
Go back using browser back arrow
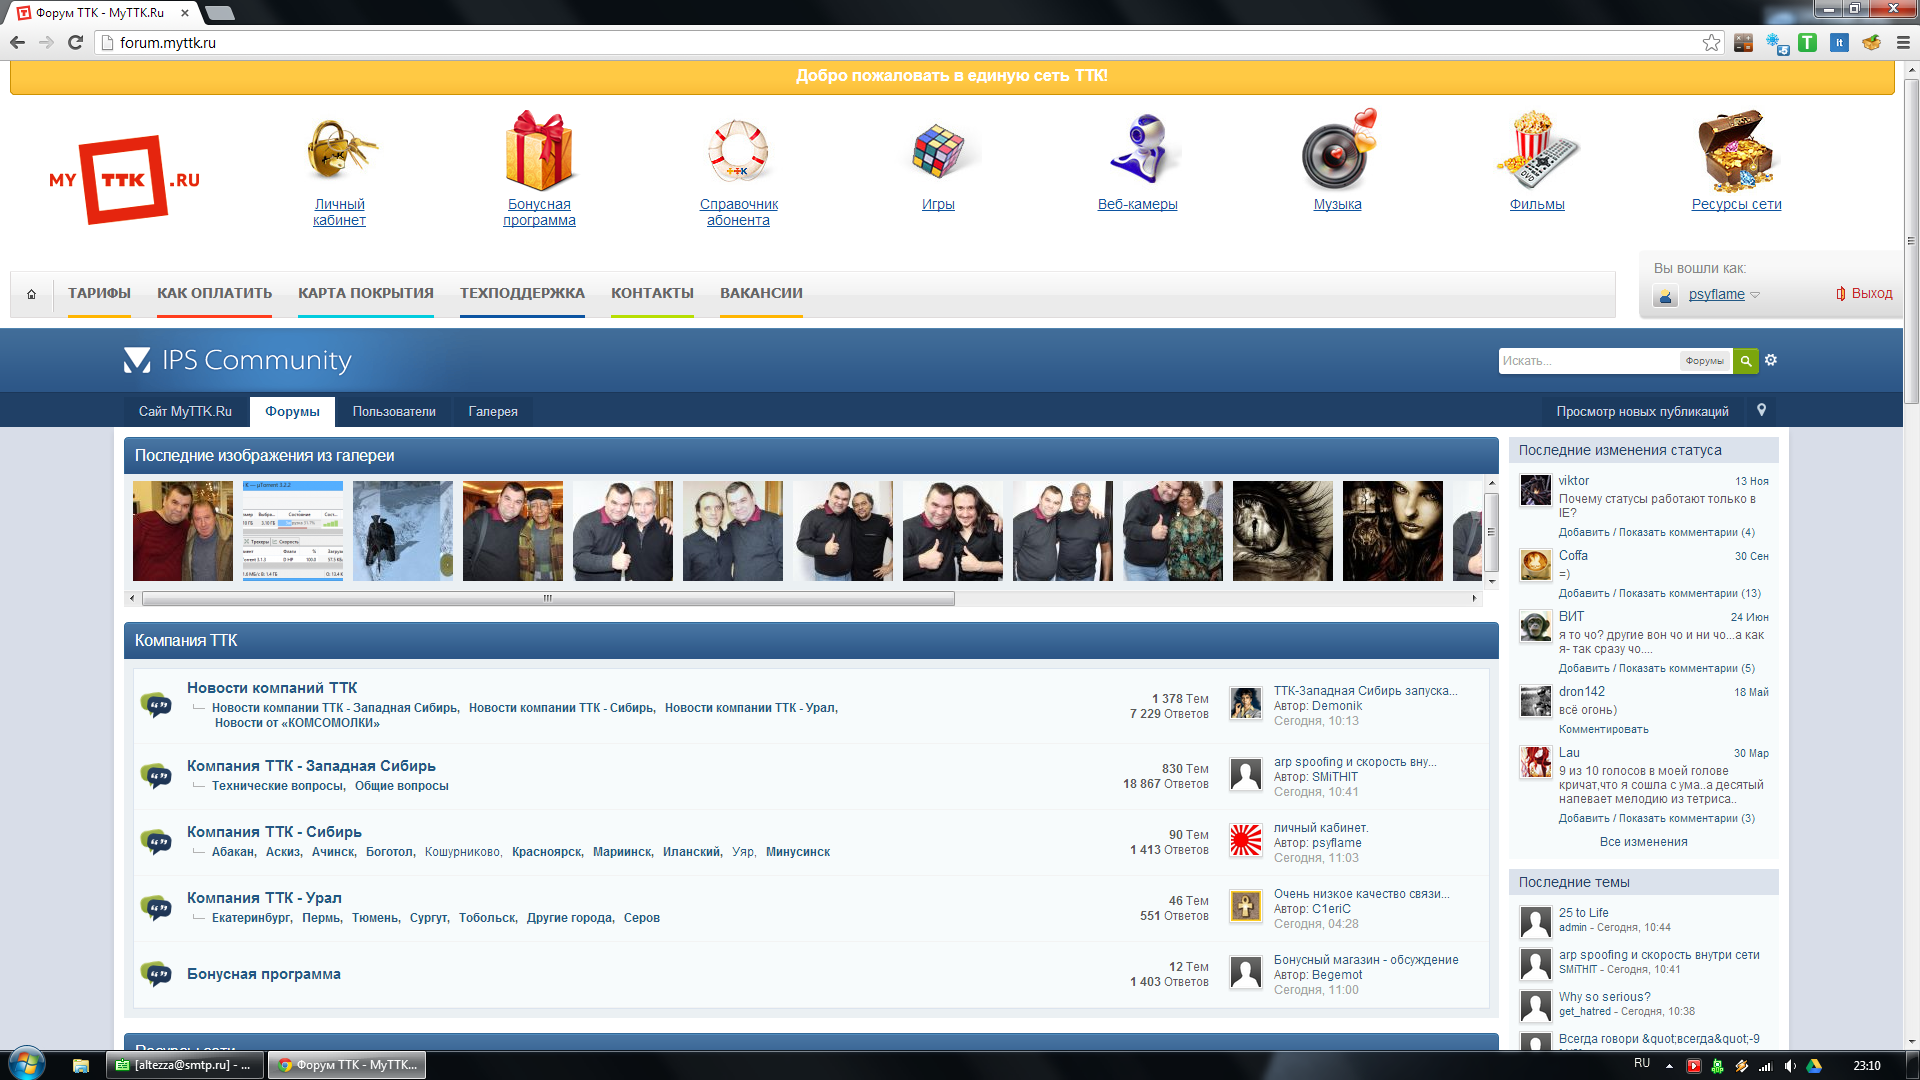click(17, 42)
